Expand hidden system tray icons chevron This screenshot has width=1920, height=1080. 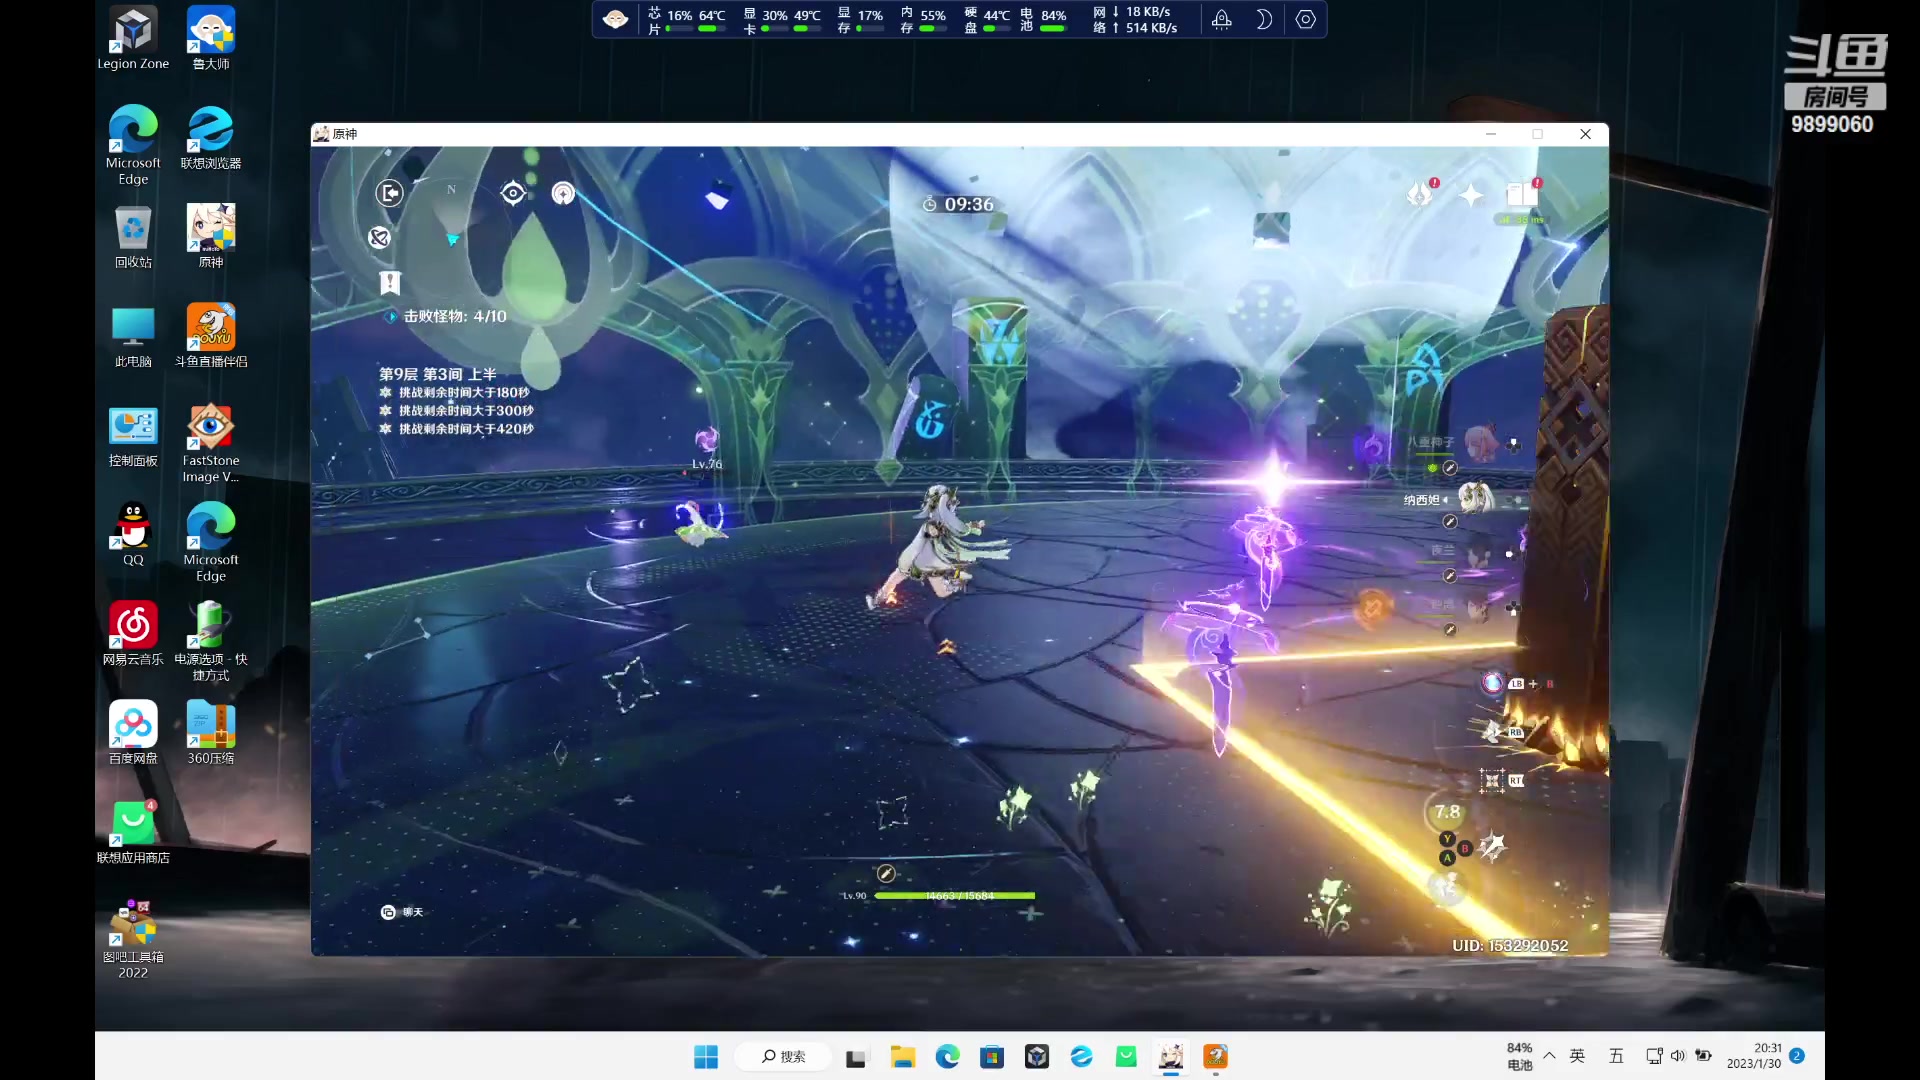click(x=1549, y=1056)
